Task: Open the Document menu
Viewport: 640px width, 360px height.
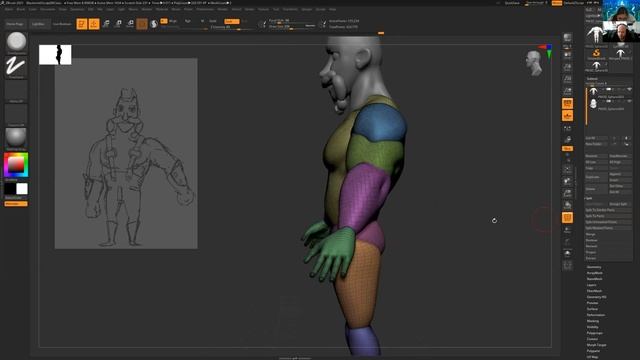Action: point(47,9)
